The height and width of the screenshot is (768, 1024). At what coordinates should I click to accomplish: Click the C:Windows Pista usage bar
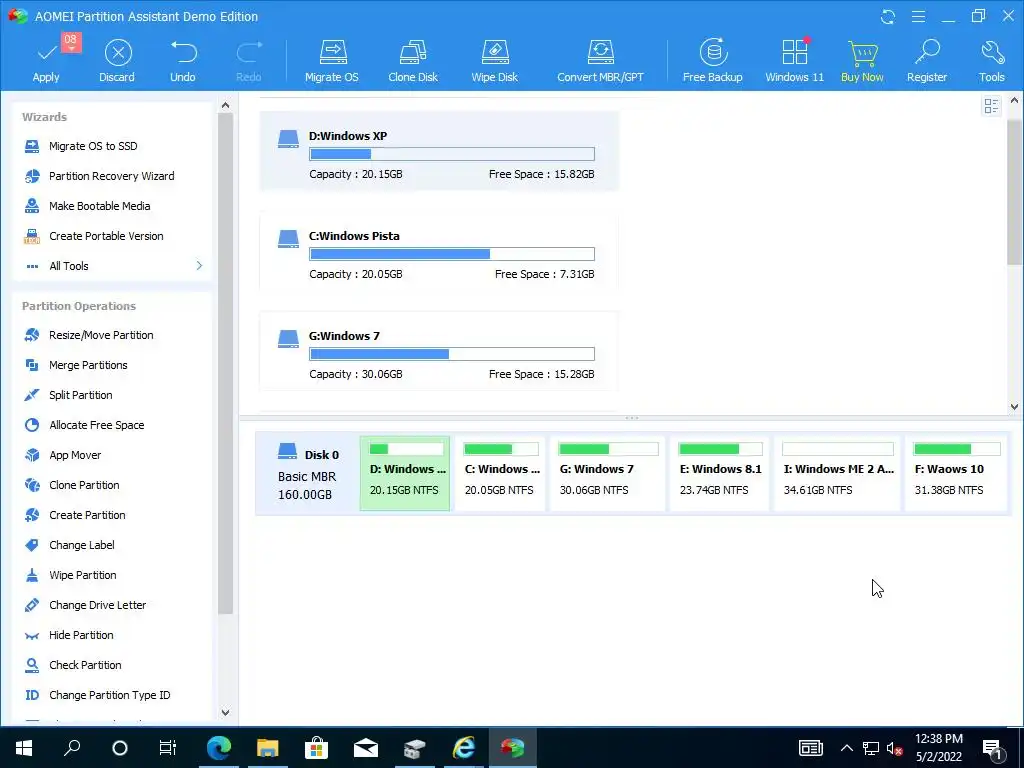point(452,254)
